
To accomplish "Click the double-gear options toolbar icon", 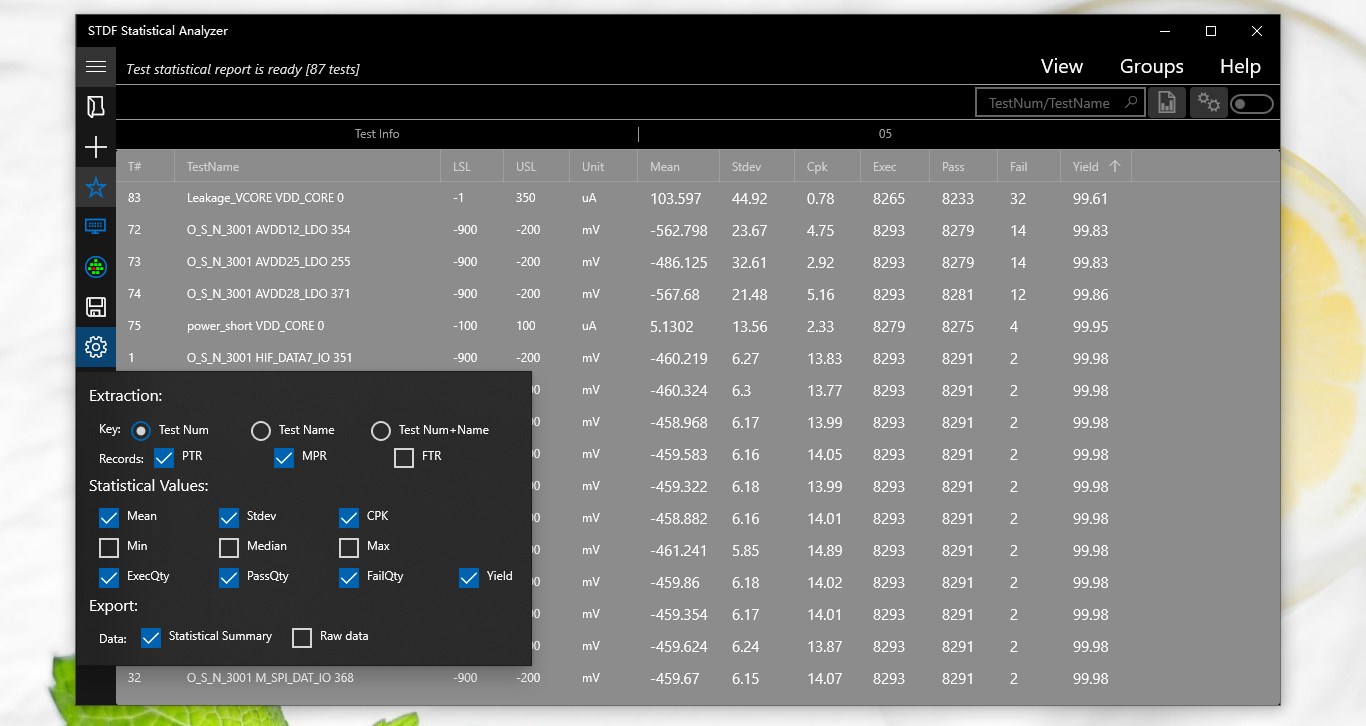I will click(x=1209, y=103).
